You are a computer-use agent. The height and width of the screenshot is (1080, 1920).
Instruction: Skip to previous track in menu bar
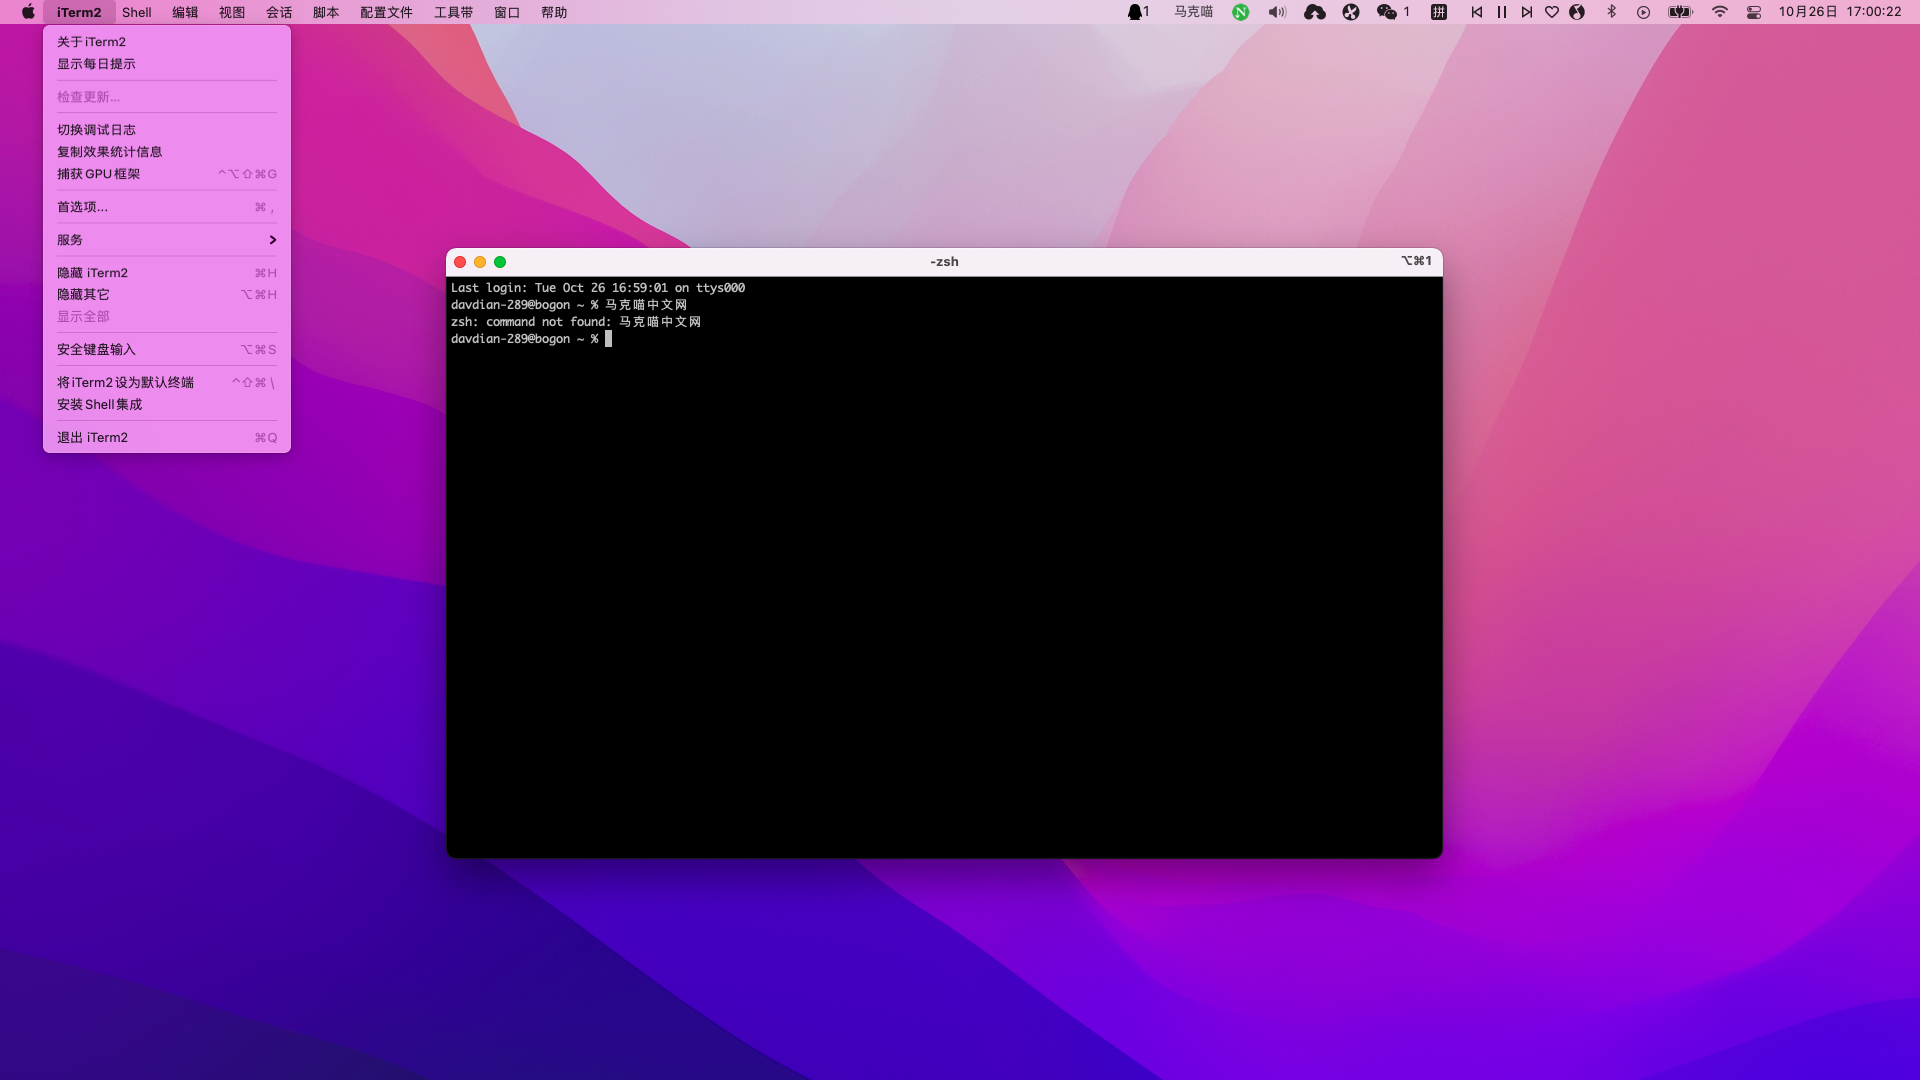1477,12
